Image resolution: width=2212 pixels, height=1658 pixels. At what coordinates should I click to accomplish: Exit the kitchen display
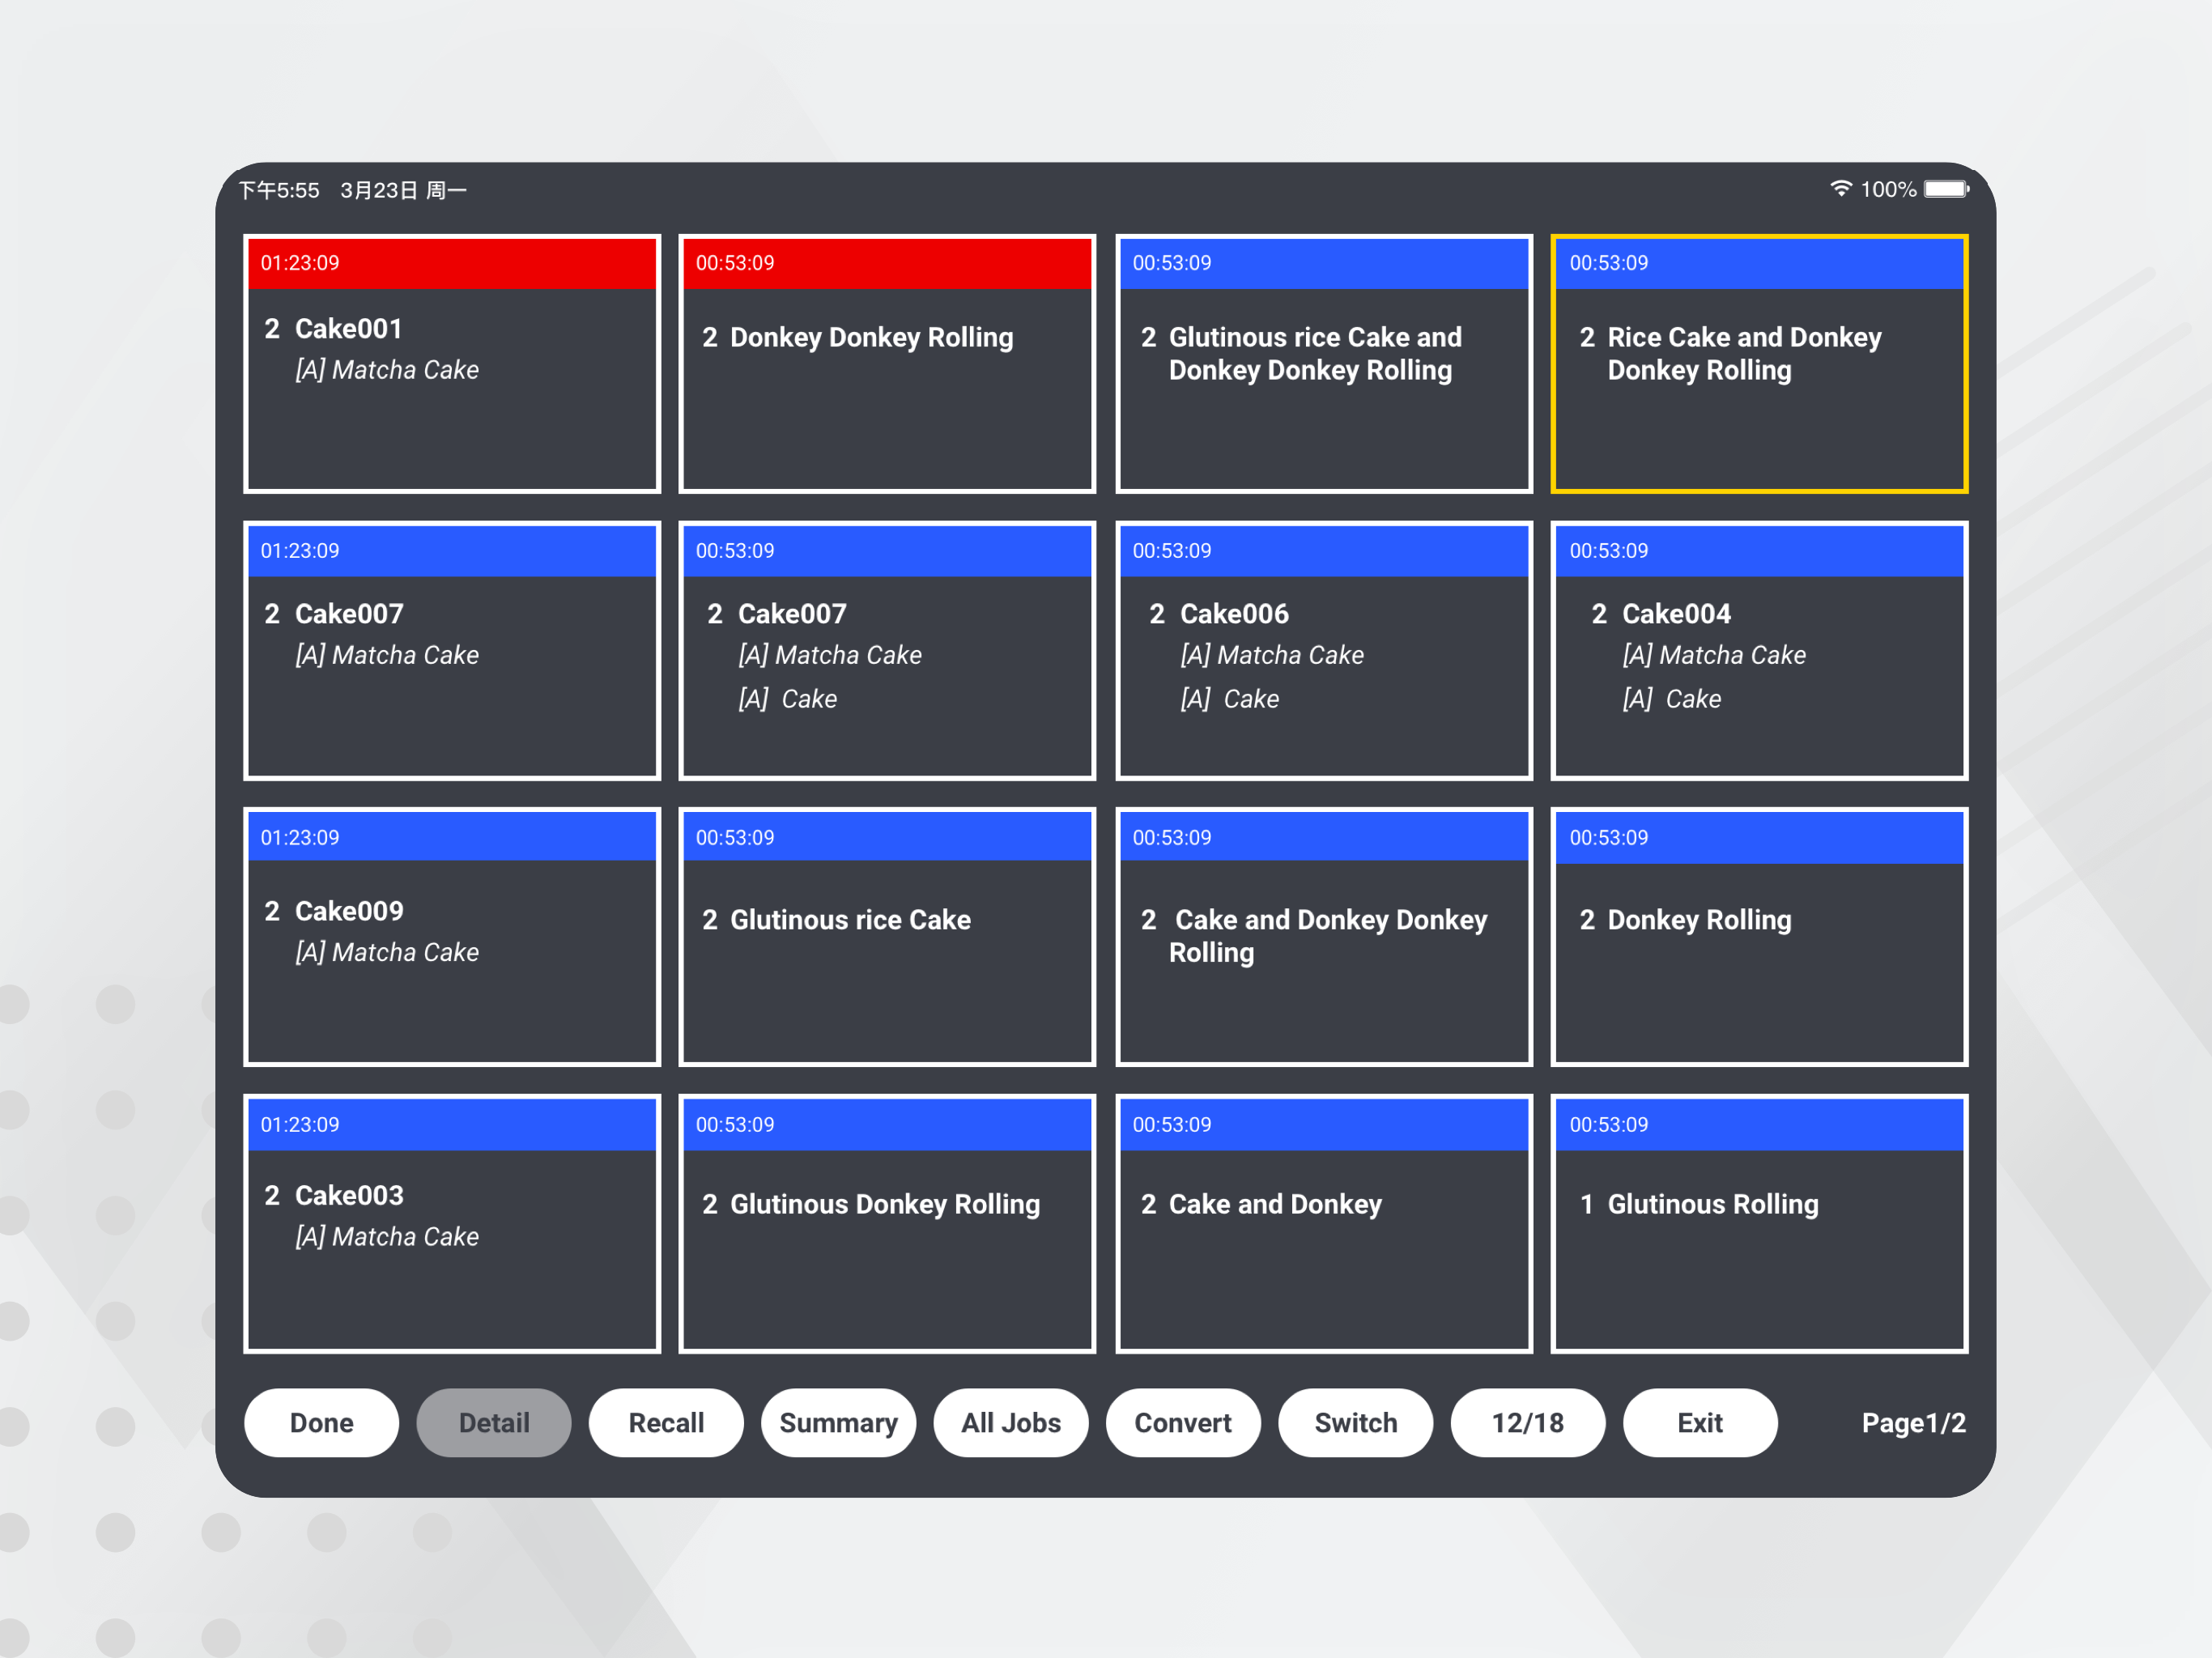[x=1700, y=1422]
